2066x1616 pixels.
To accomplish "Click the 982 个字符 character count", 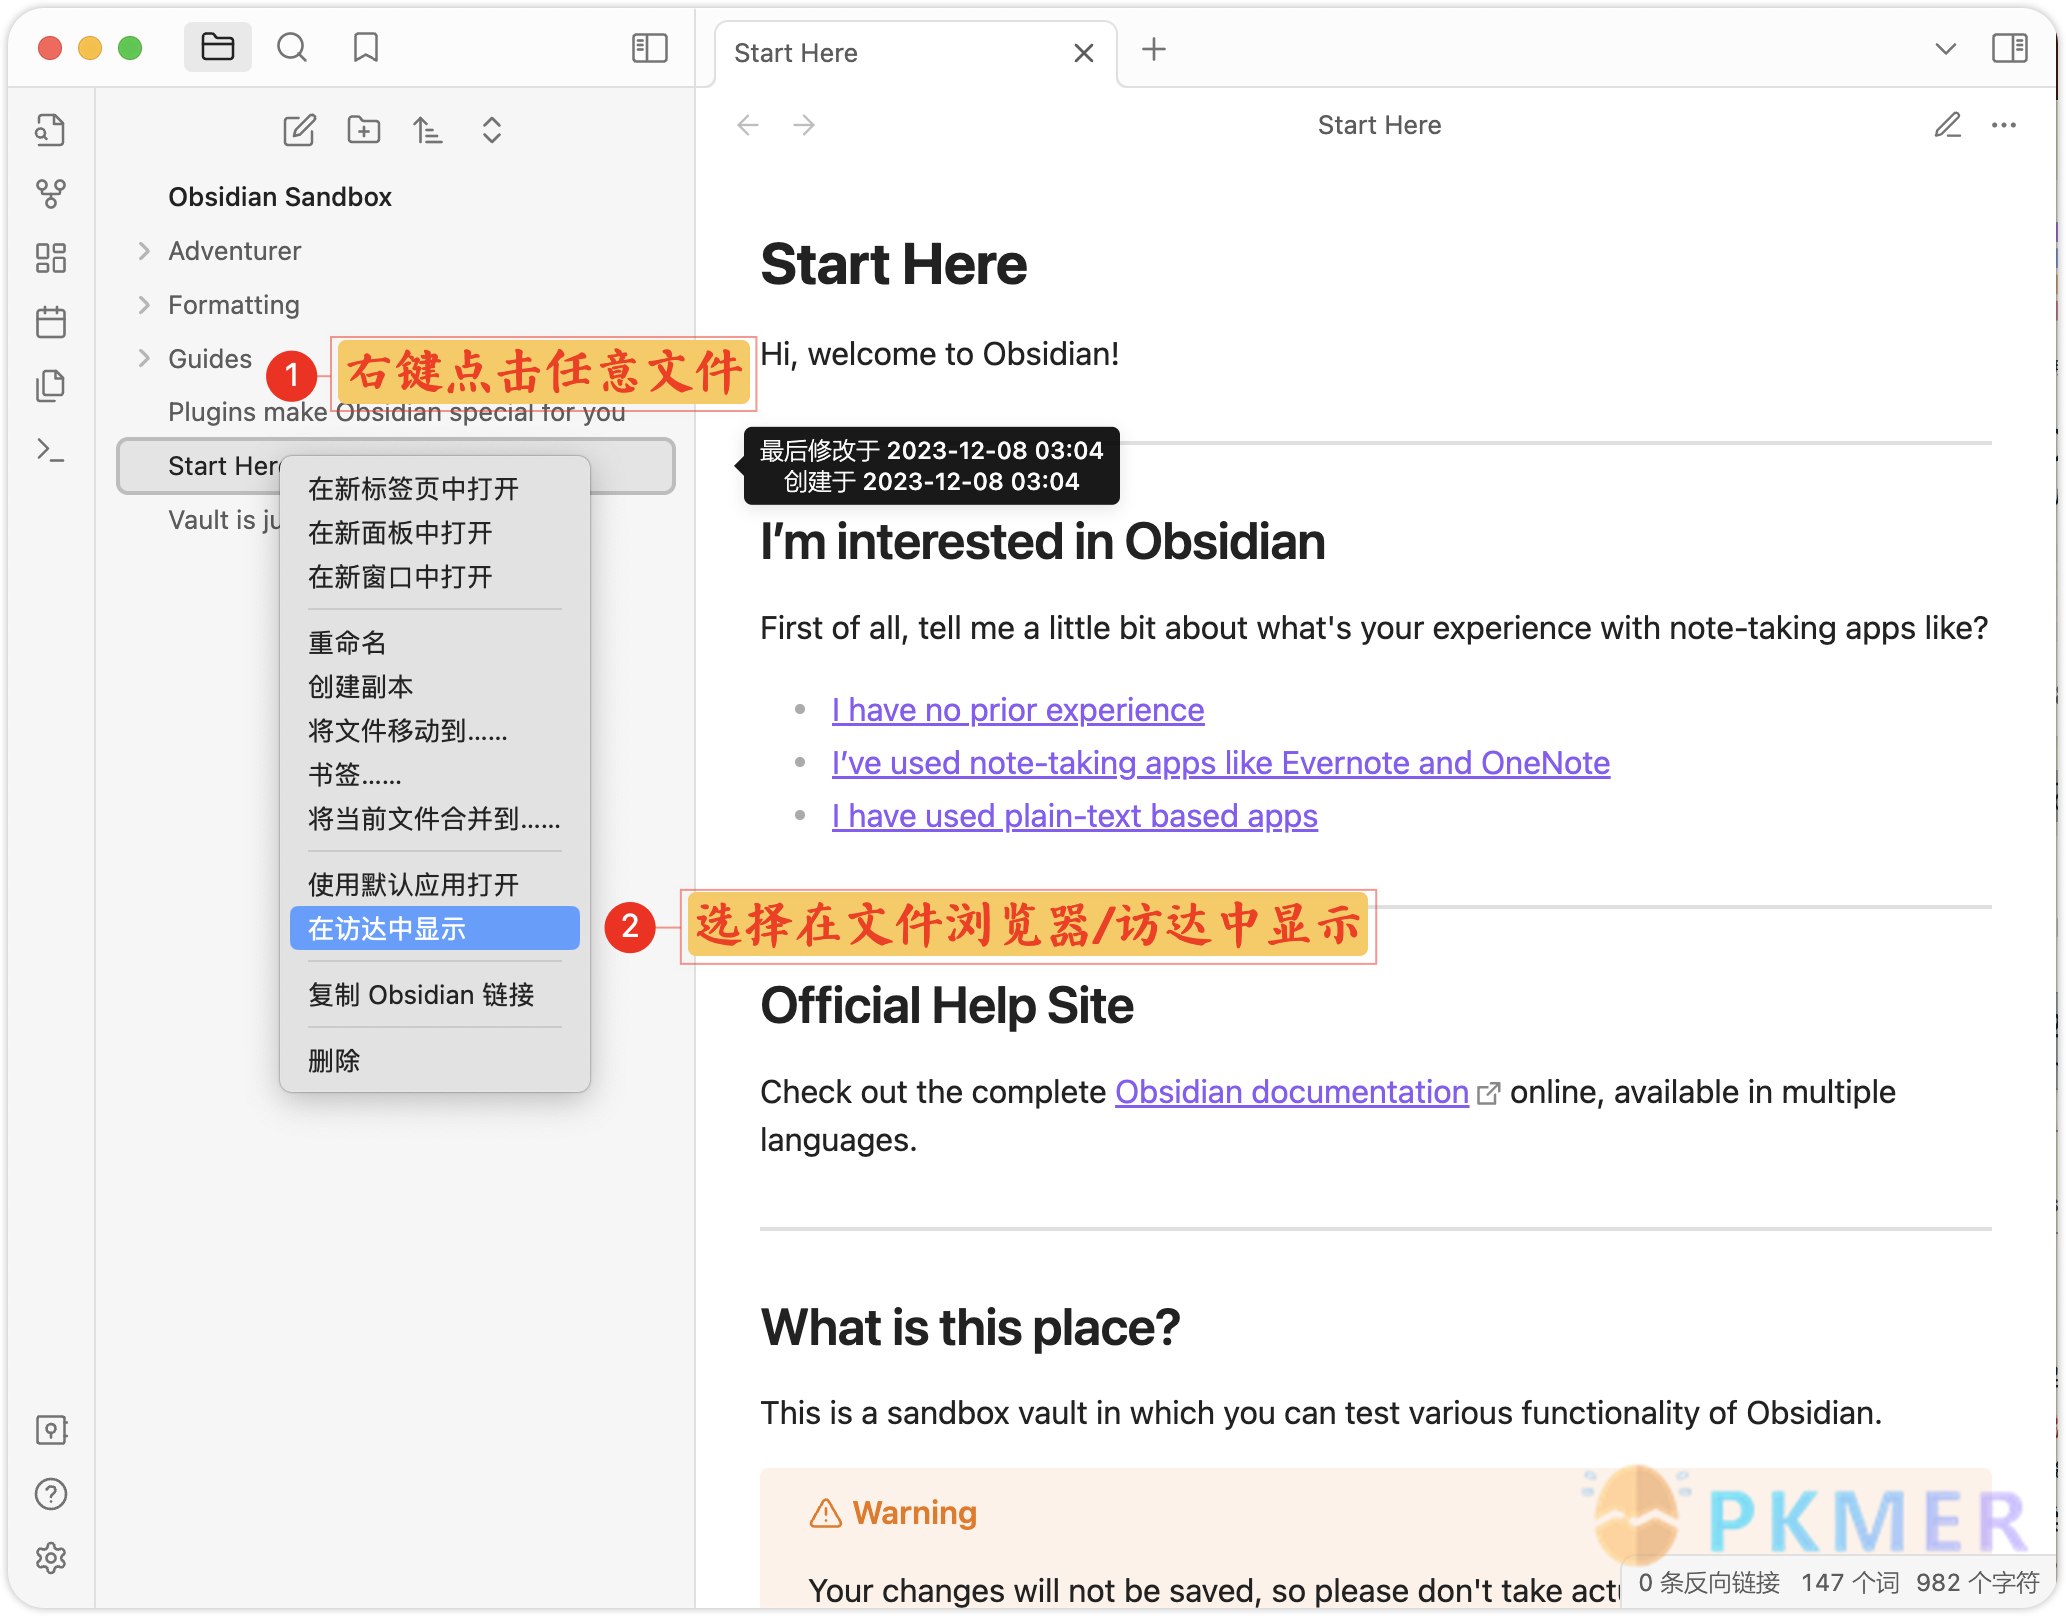I will tap(1977, 1583).
